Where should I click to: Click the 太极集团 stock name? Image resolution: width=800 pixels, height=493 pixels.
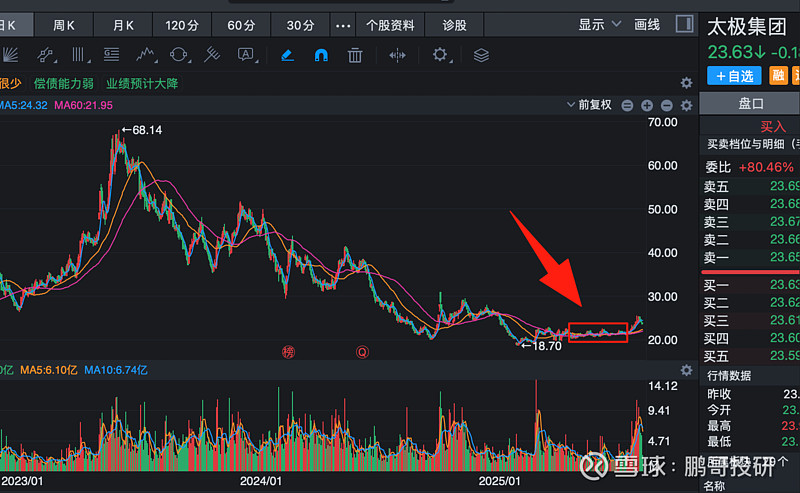(x=746, y=27)
